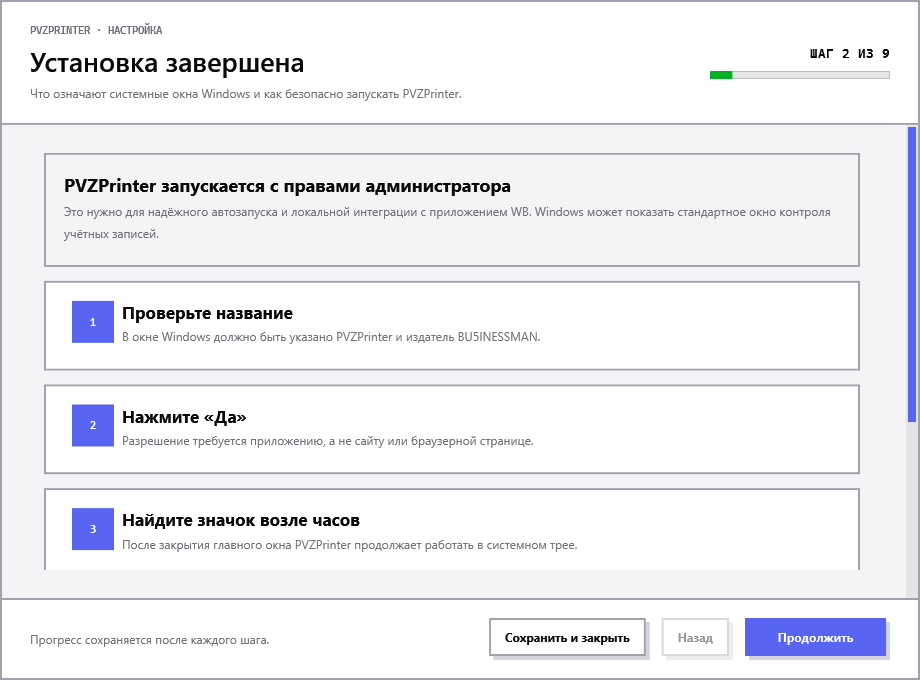Click the step number 2 badge
The height and width of the screenshot is (680, 920).
pos(93,425)
